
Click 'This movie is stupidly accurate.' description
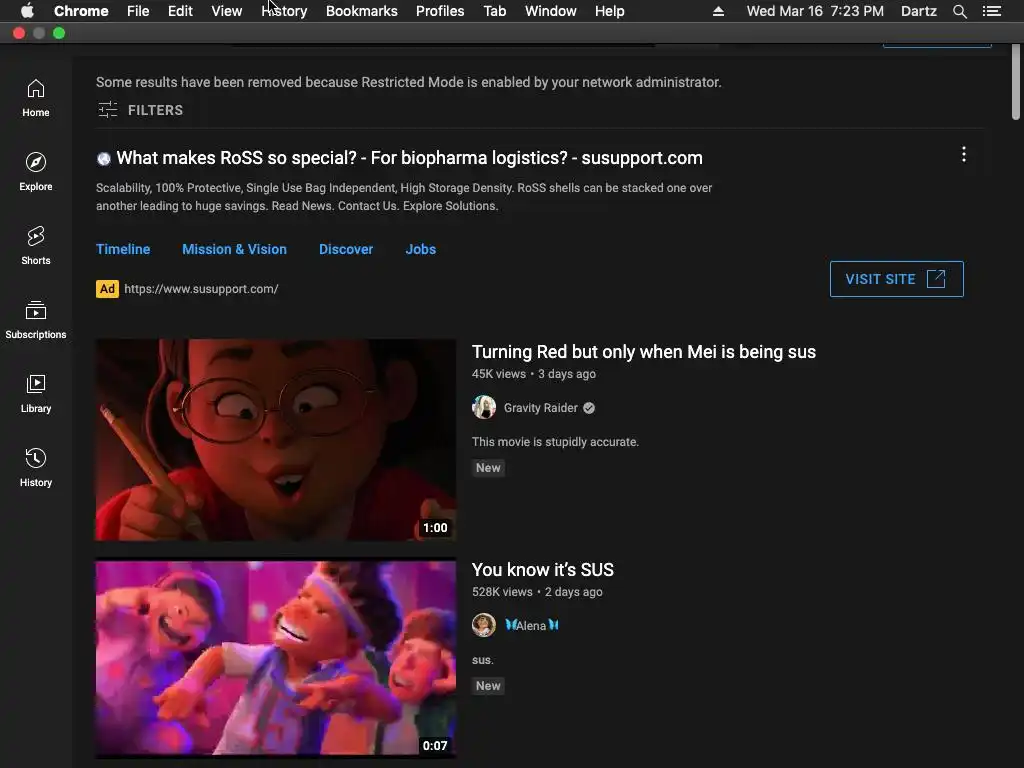click(555, 442)
